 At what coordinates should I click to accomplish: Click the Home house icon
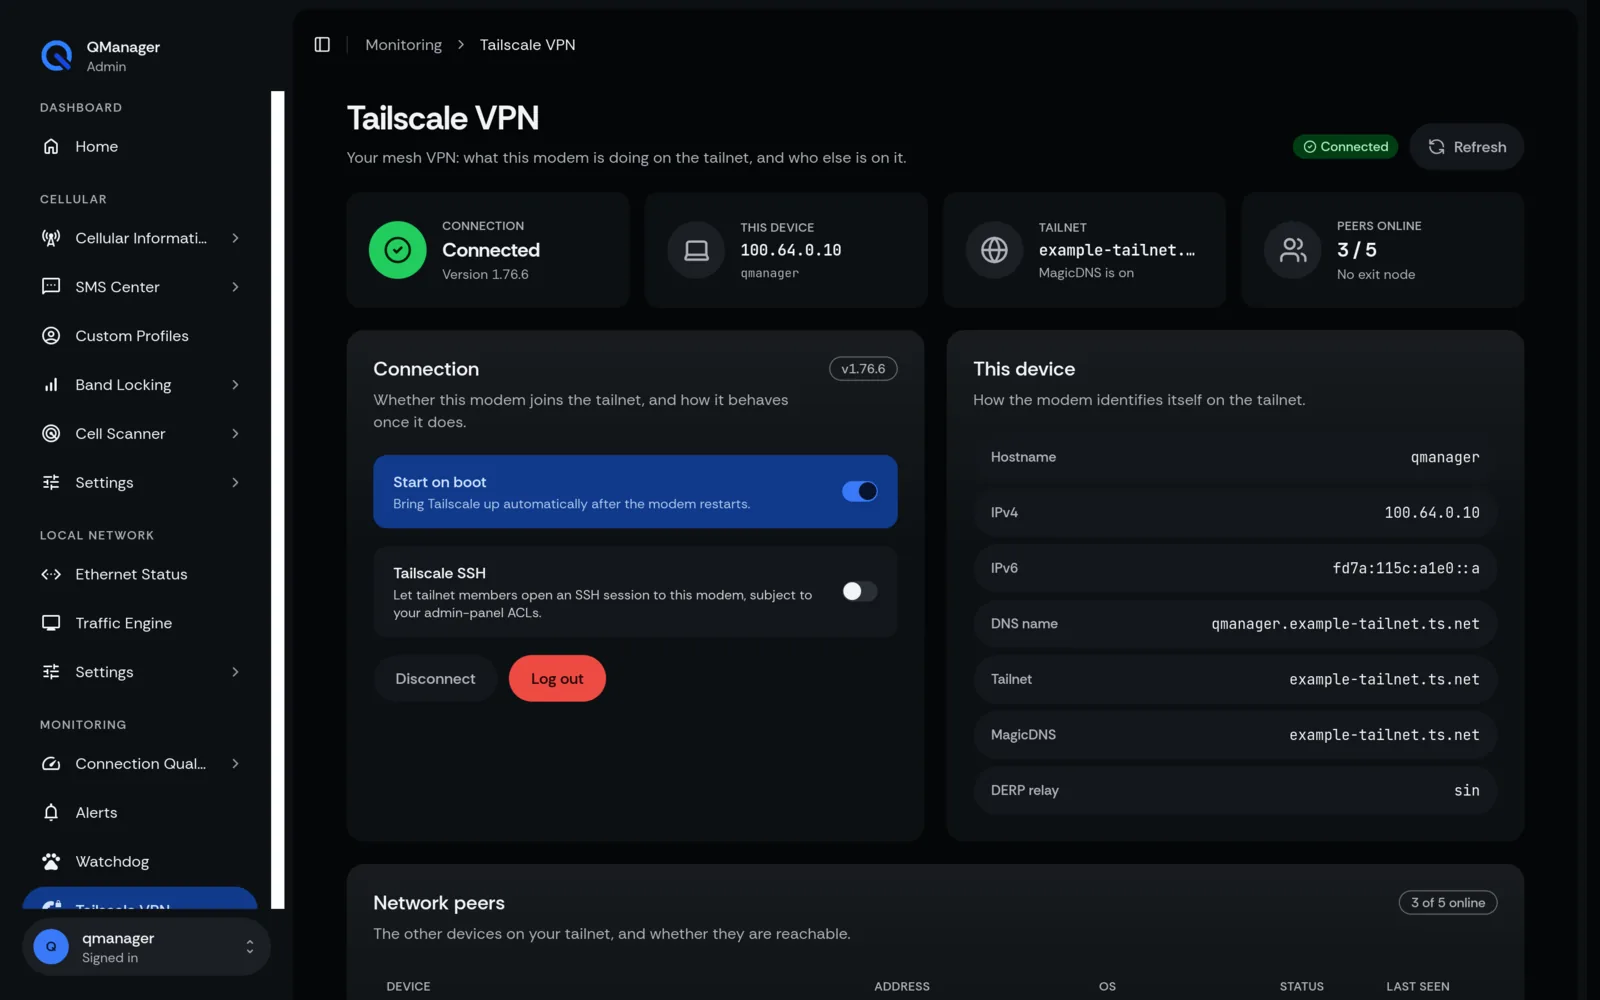point(51,146)
